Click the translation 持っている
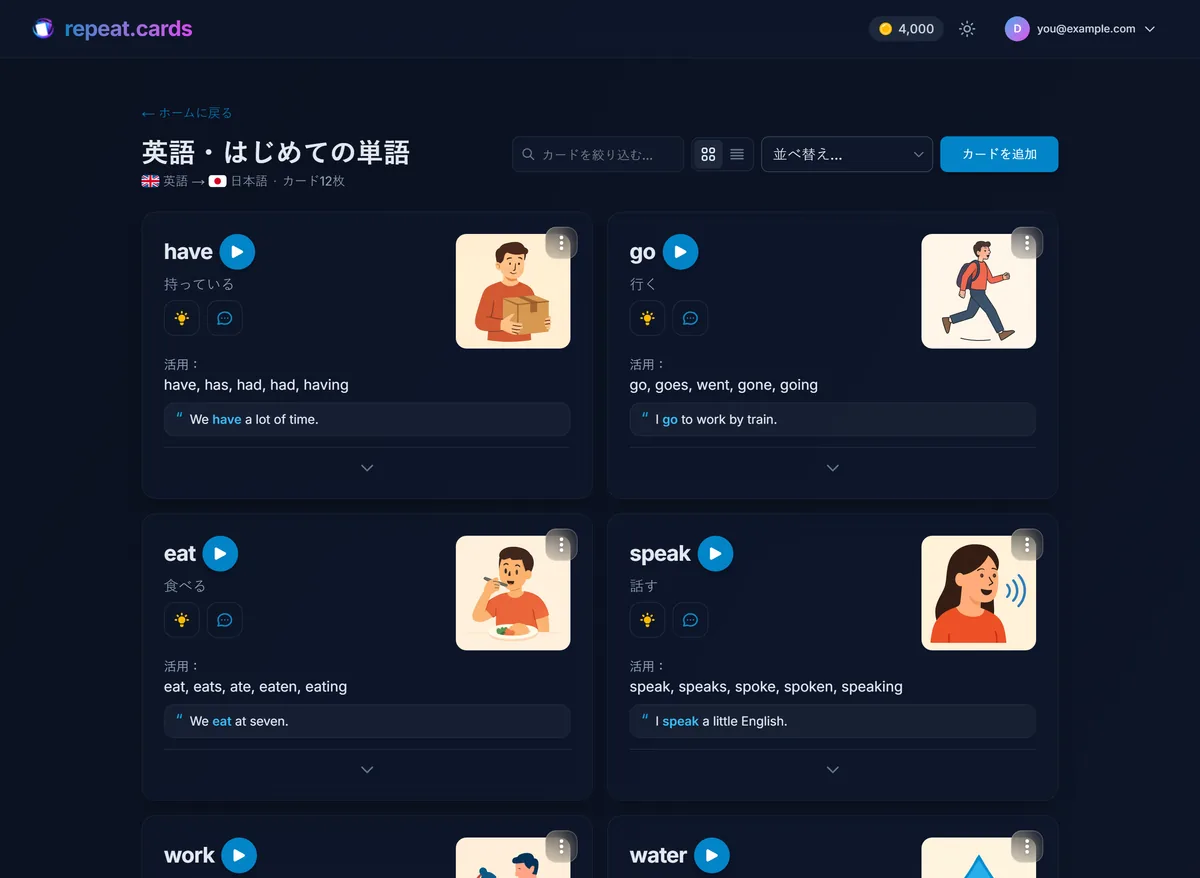1200x878 pixels. click(199, 284)
